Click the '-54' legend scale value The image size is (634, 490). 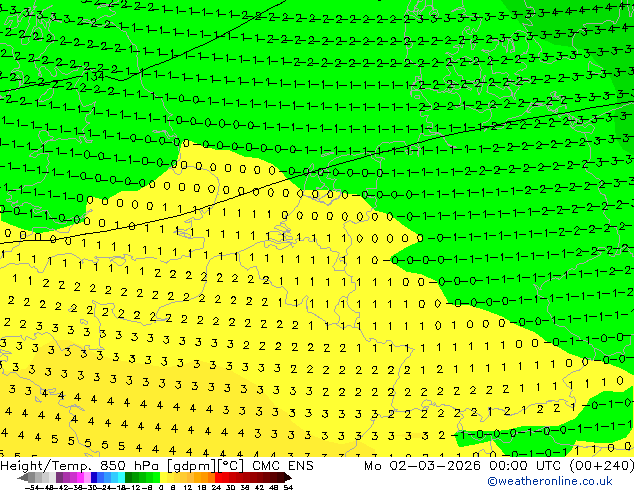pyautogui.click(x=32, y=488)
